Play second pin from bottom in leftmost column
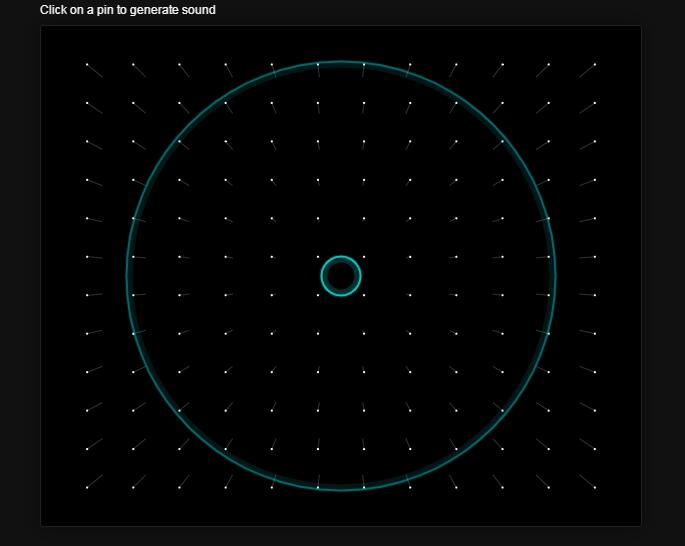The height and width of the screenshot is (546, 685). [x=87, y=449]
